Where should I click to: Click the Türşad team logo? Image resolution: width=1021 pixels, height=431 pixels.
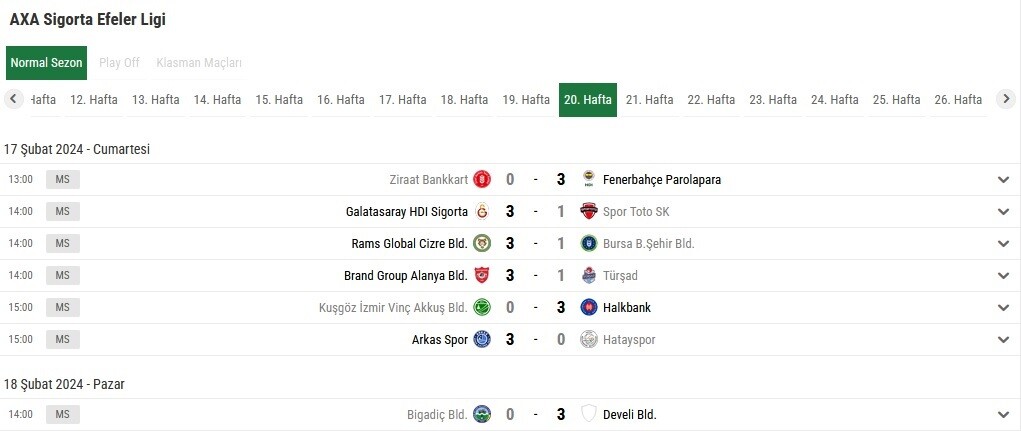coord(589,275)
